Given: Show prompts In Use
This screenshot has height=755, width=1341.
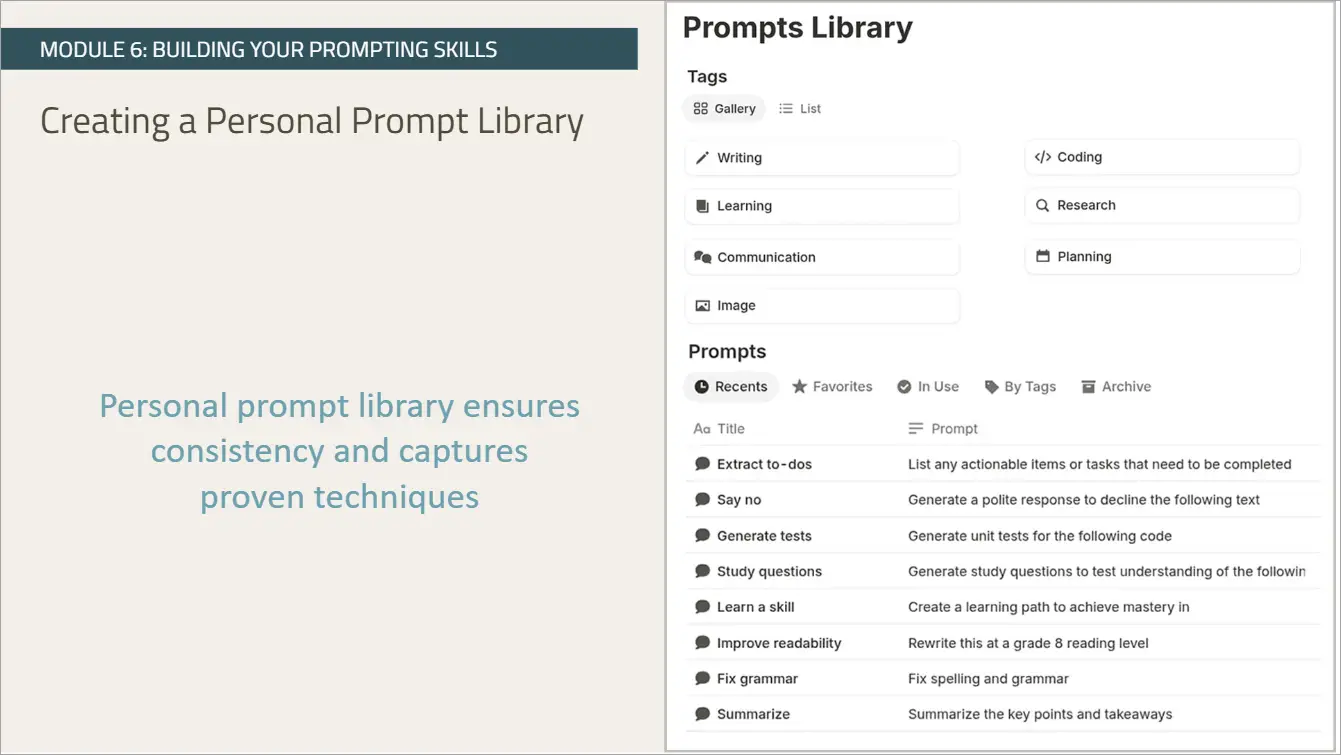Looking at the screenshot, I should [x=928, y=387].
